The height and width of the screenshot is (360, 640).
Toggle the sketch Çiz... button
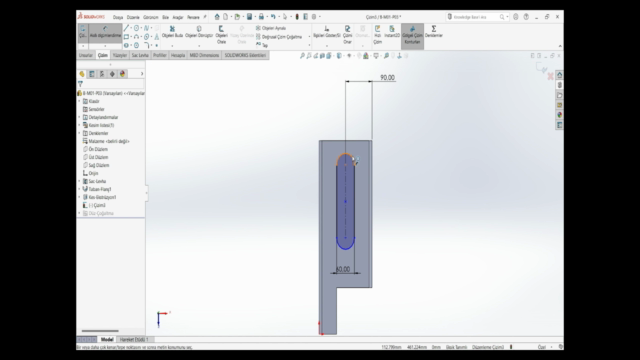[83, 32]
